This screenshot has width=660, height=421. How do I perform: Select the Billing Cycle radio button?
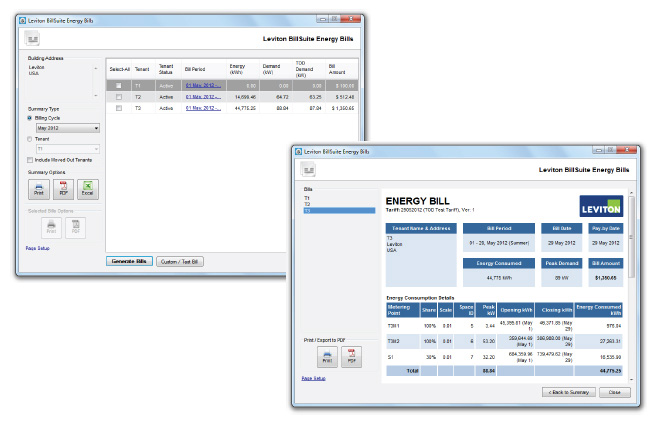click(x=29, y=118)
